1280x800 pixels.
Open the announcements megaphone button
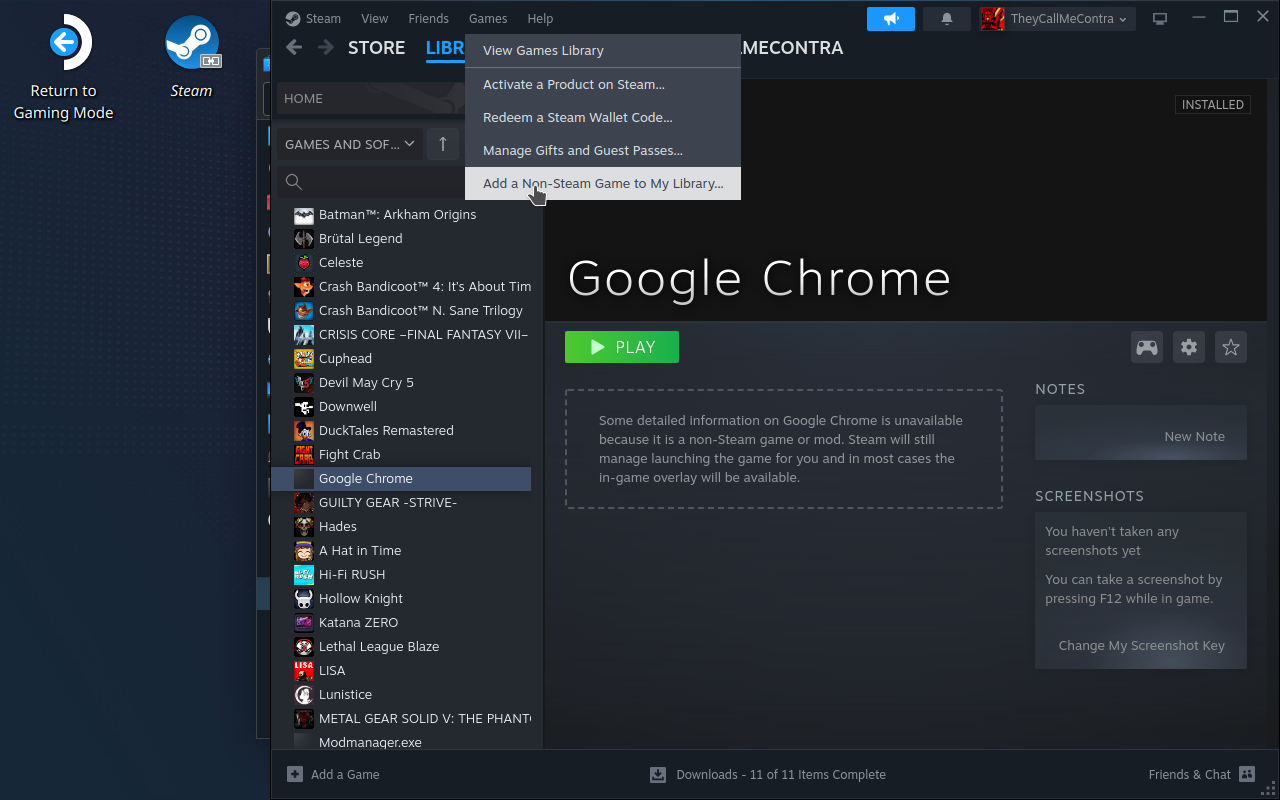[891, 18]
